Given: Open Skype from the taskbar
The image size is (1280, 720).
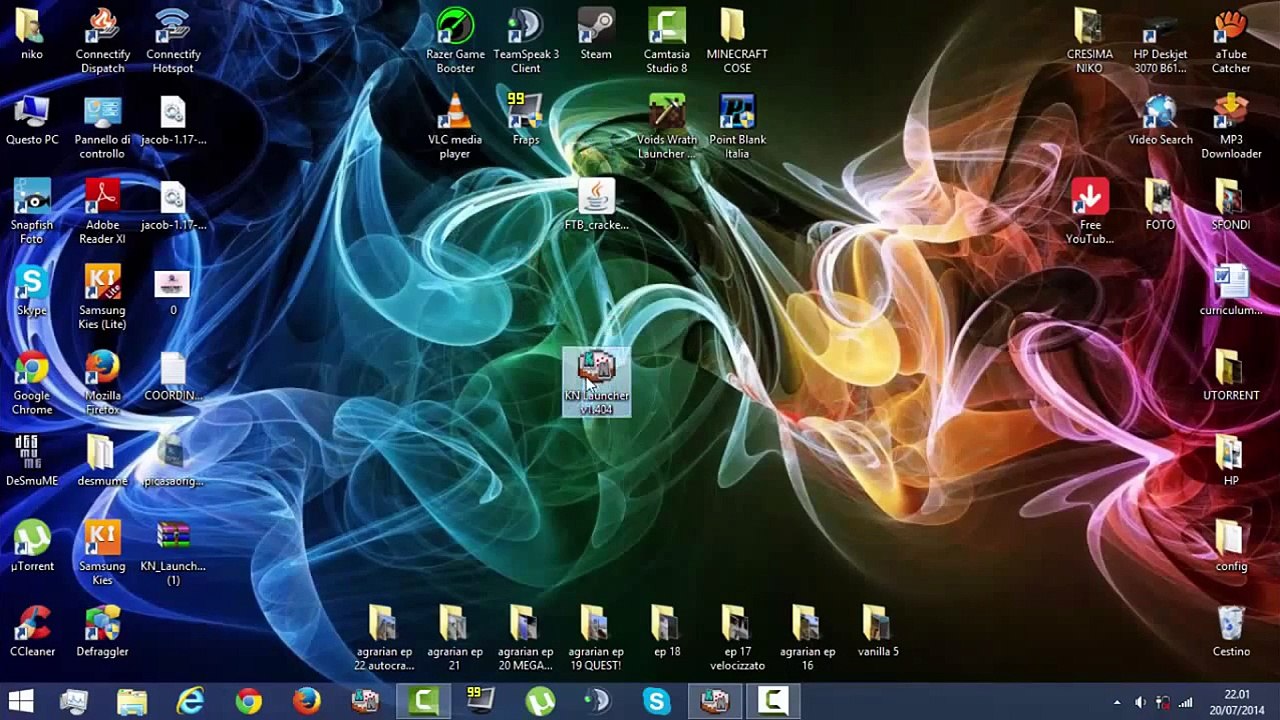Looking at the screenshot, I should [x=656, y=702].
